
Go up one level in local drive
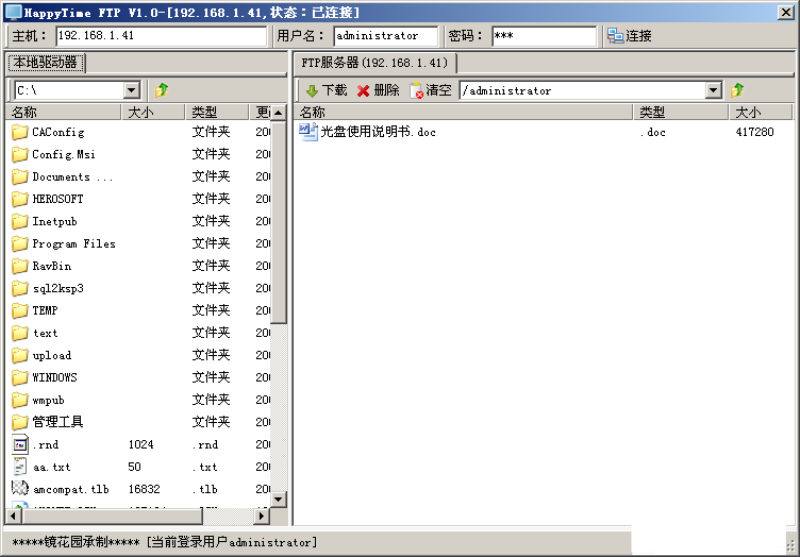click(162, 90)
